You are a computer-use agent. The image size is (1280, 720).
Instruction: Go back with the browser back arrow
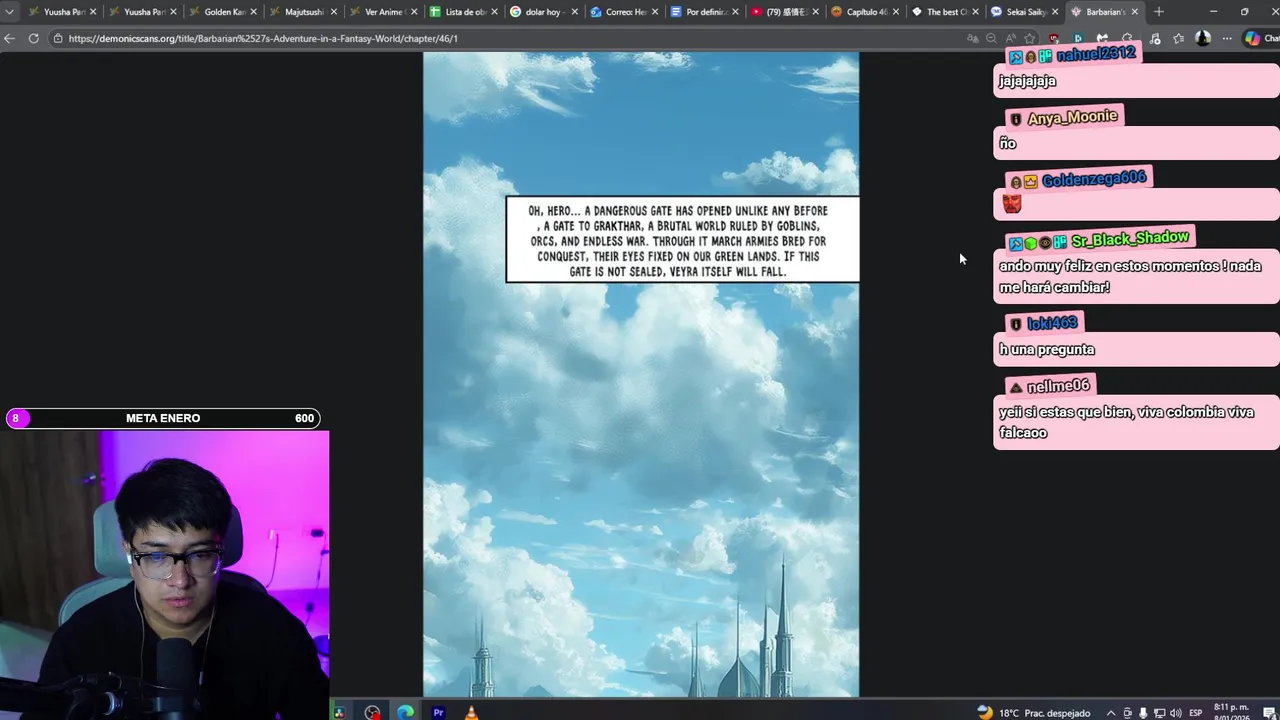[x=9, y=38]
